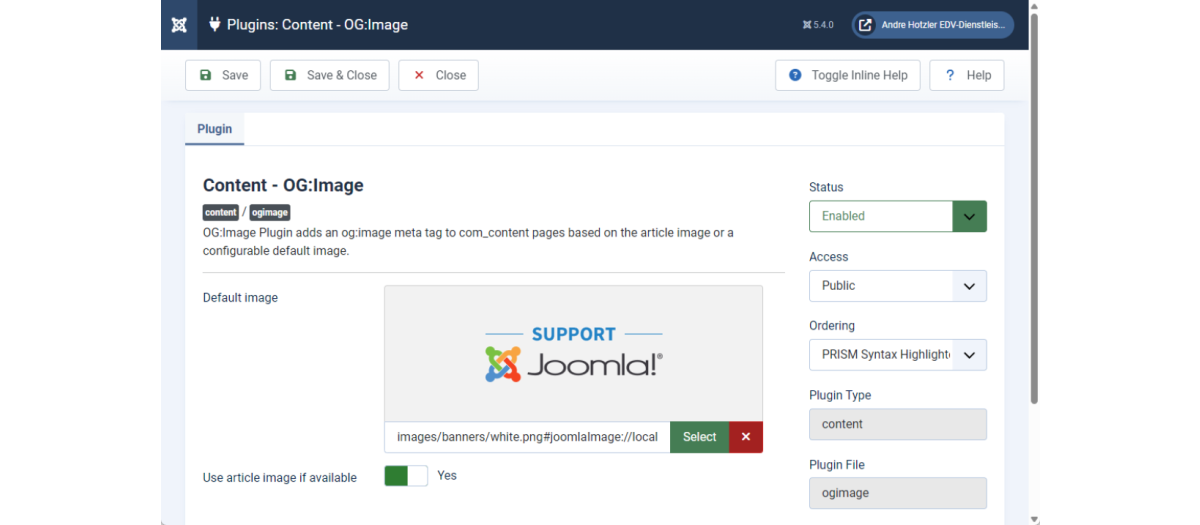Click Save & Close in toolbar

(329, 75)
